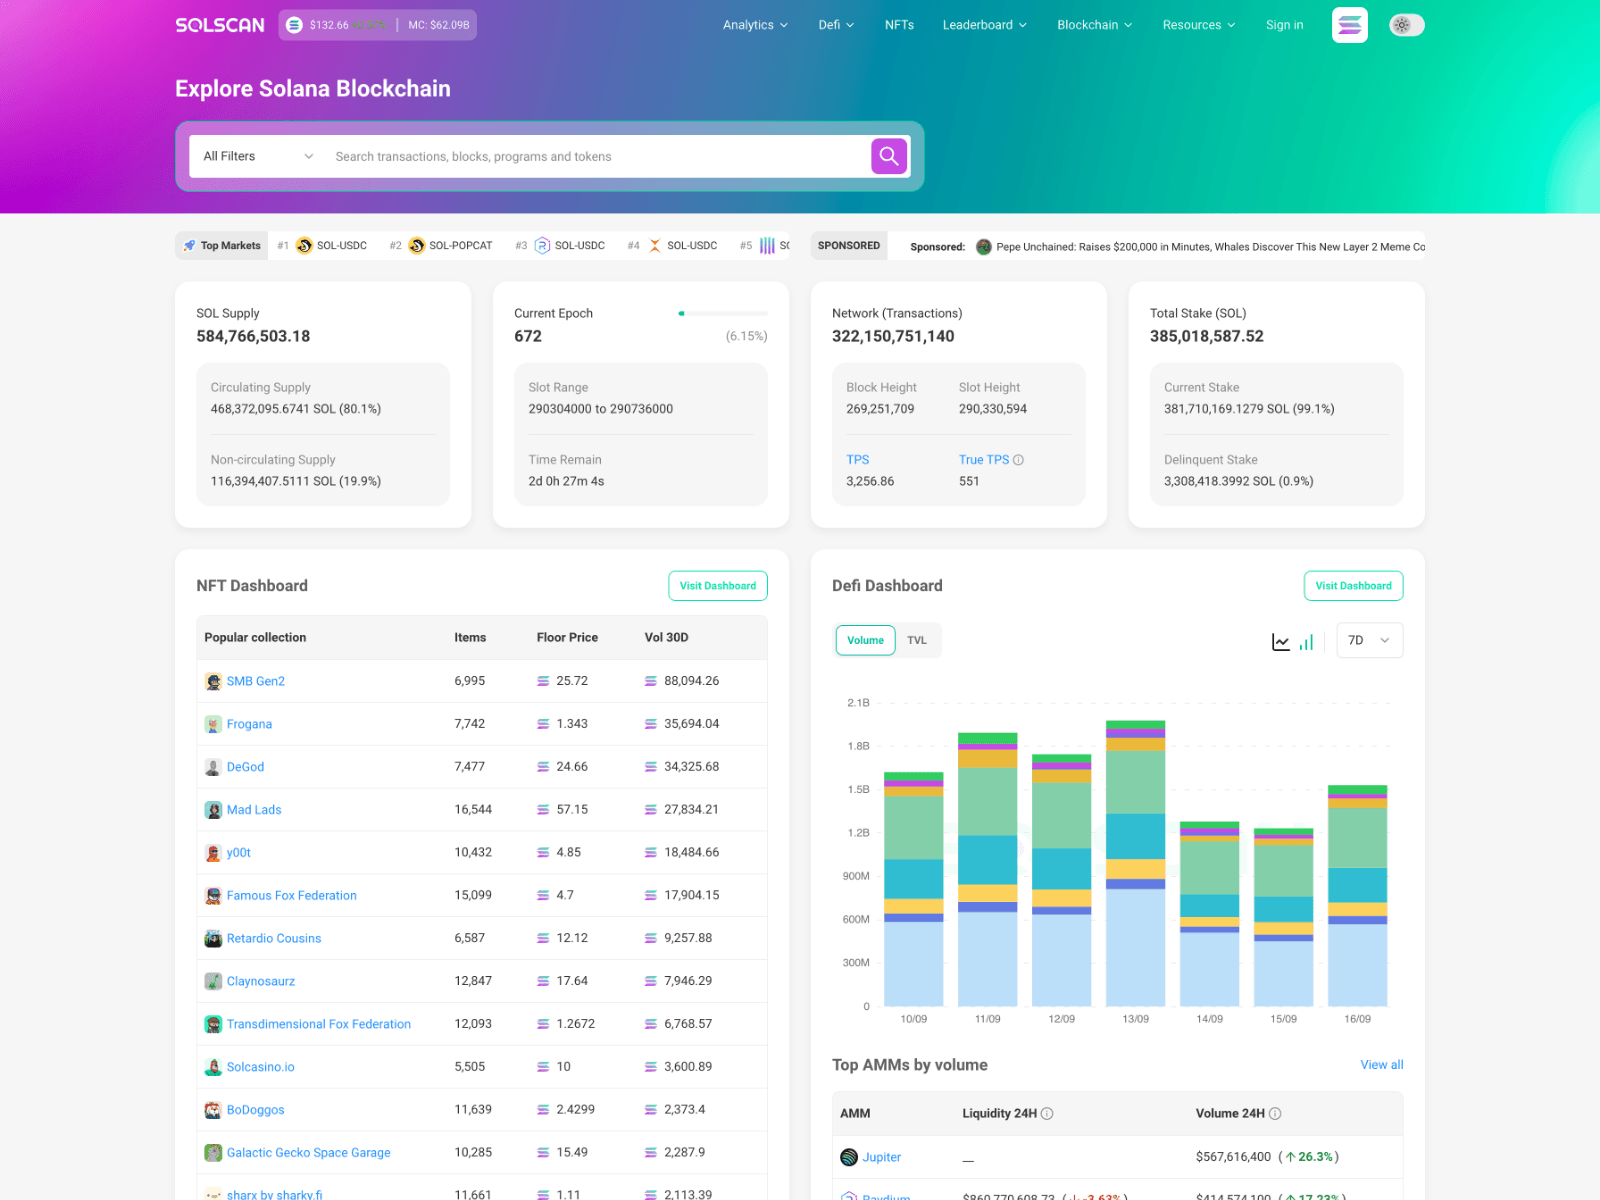
Task: Open the All Filters dropdown
Action: coord(255,156)
